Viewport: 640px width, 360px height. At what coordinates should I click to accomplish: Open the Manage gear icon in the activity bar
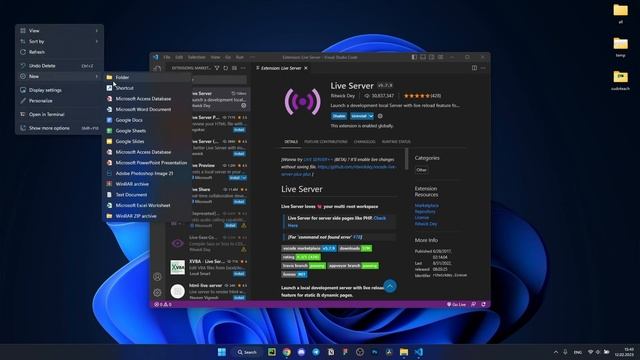pyautogui.click(x=157, y=292)
